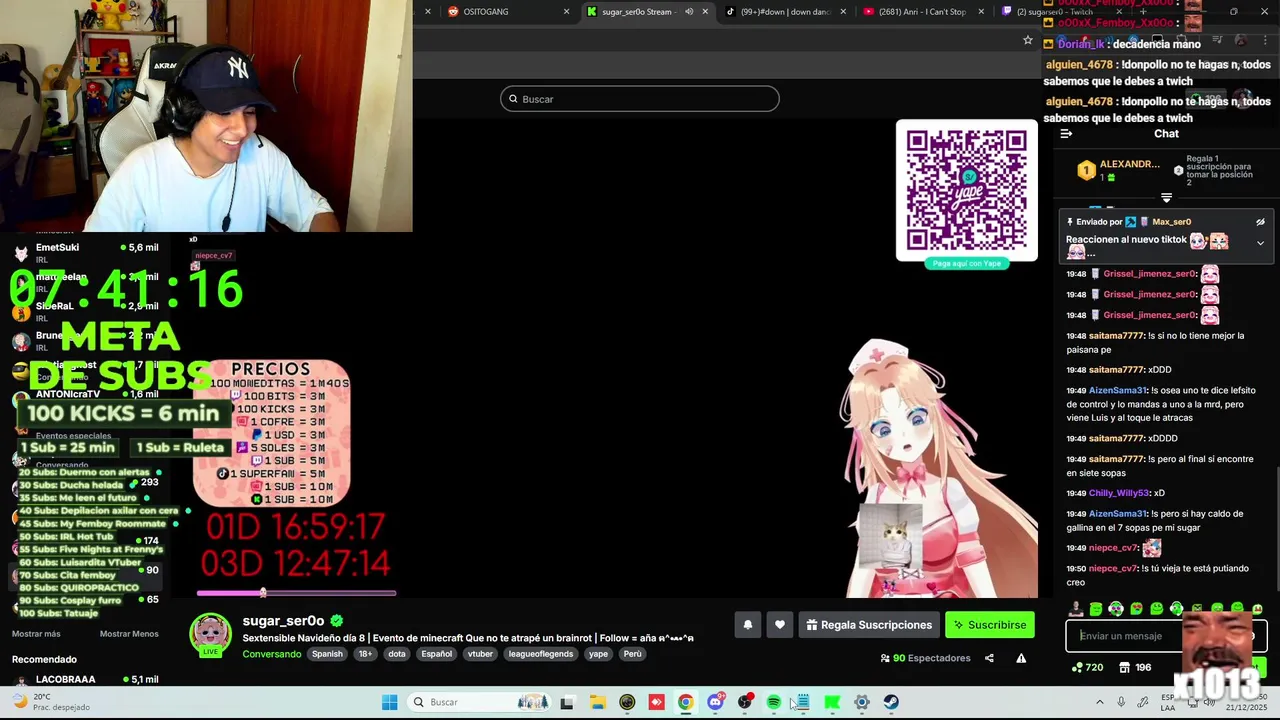The width and height of the screenshot is (1280, 720).
Task: Click Mostrar más in sidebar
Action: [x=36, y=634]
